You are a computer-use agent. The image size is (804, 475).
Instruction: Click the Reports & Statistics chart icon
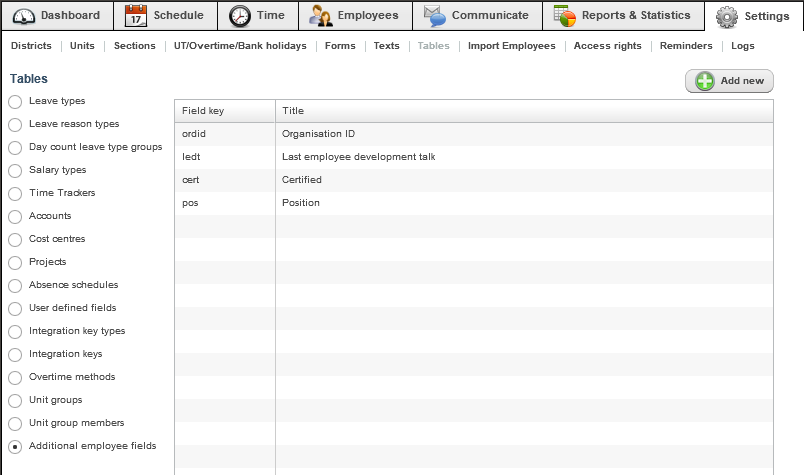pos(565,16)
